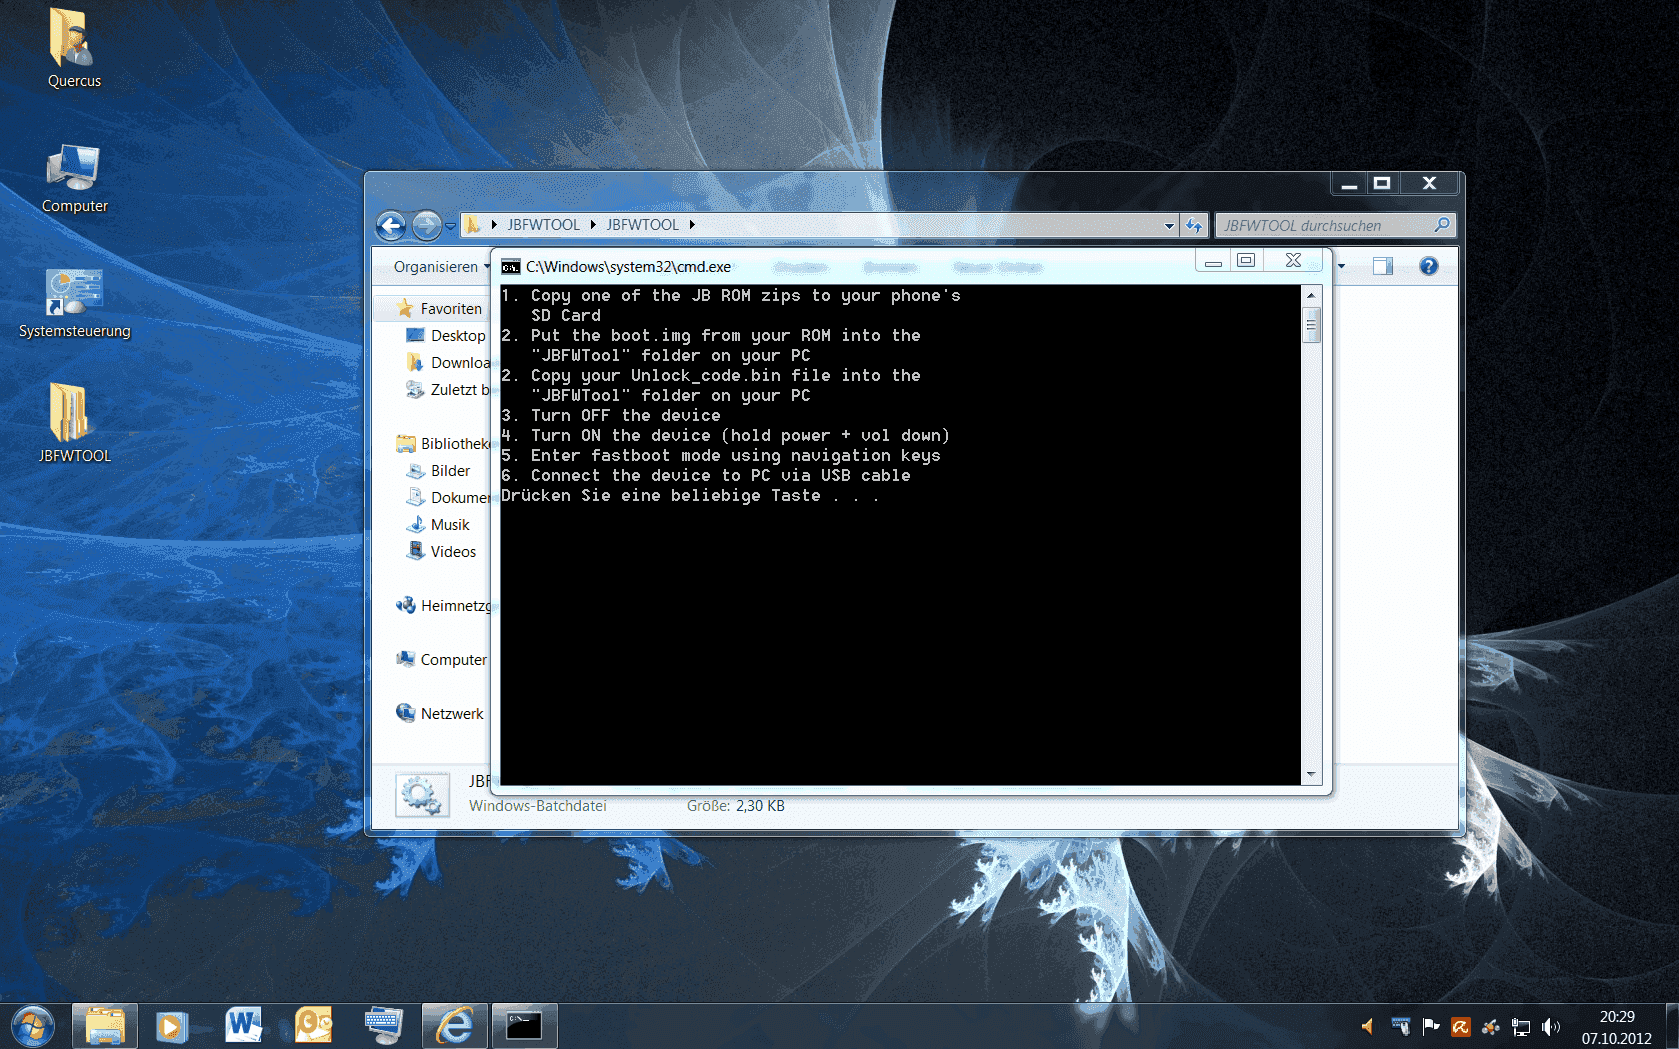Viewport: 1679px width, 1049px height.
Task: Click the network tray icon
Action: 1520,1026
